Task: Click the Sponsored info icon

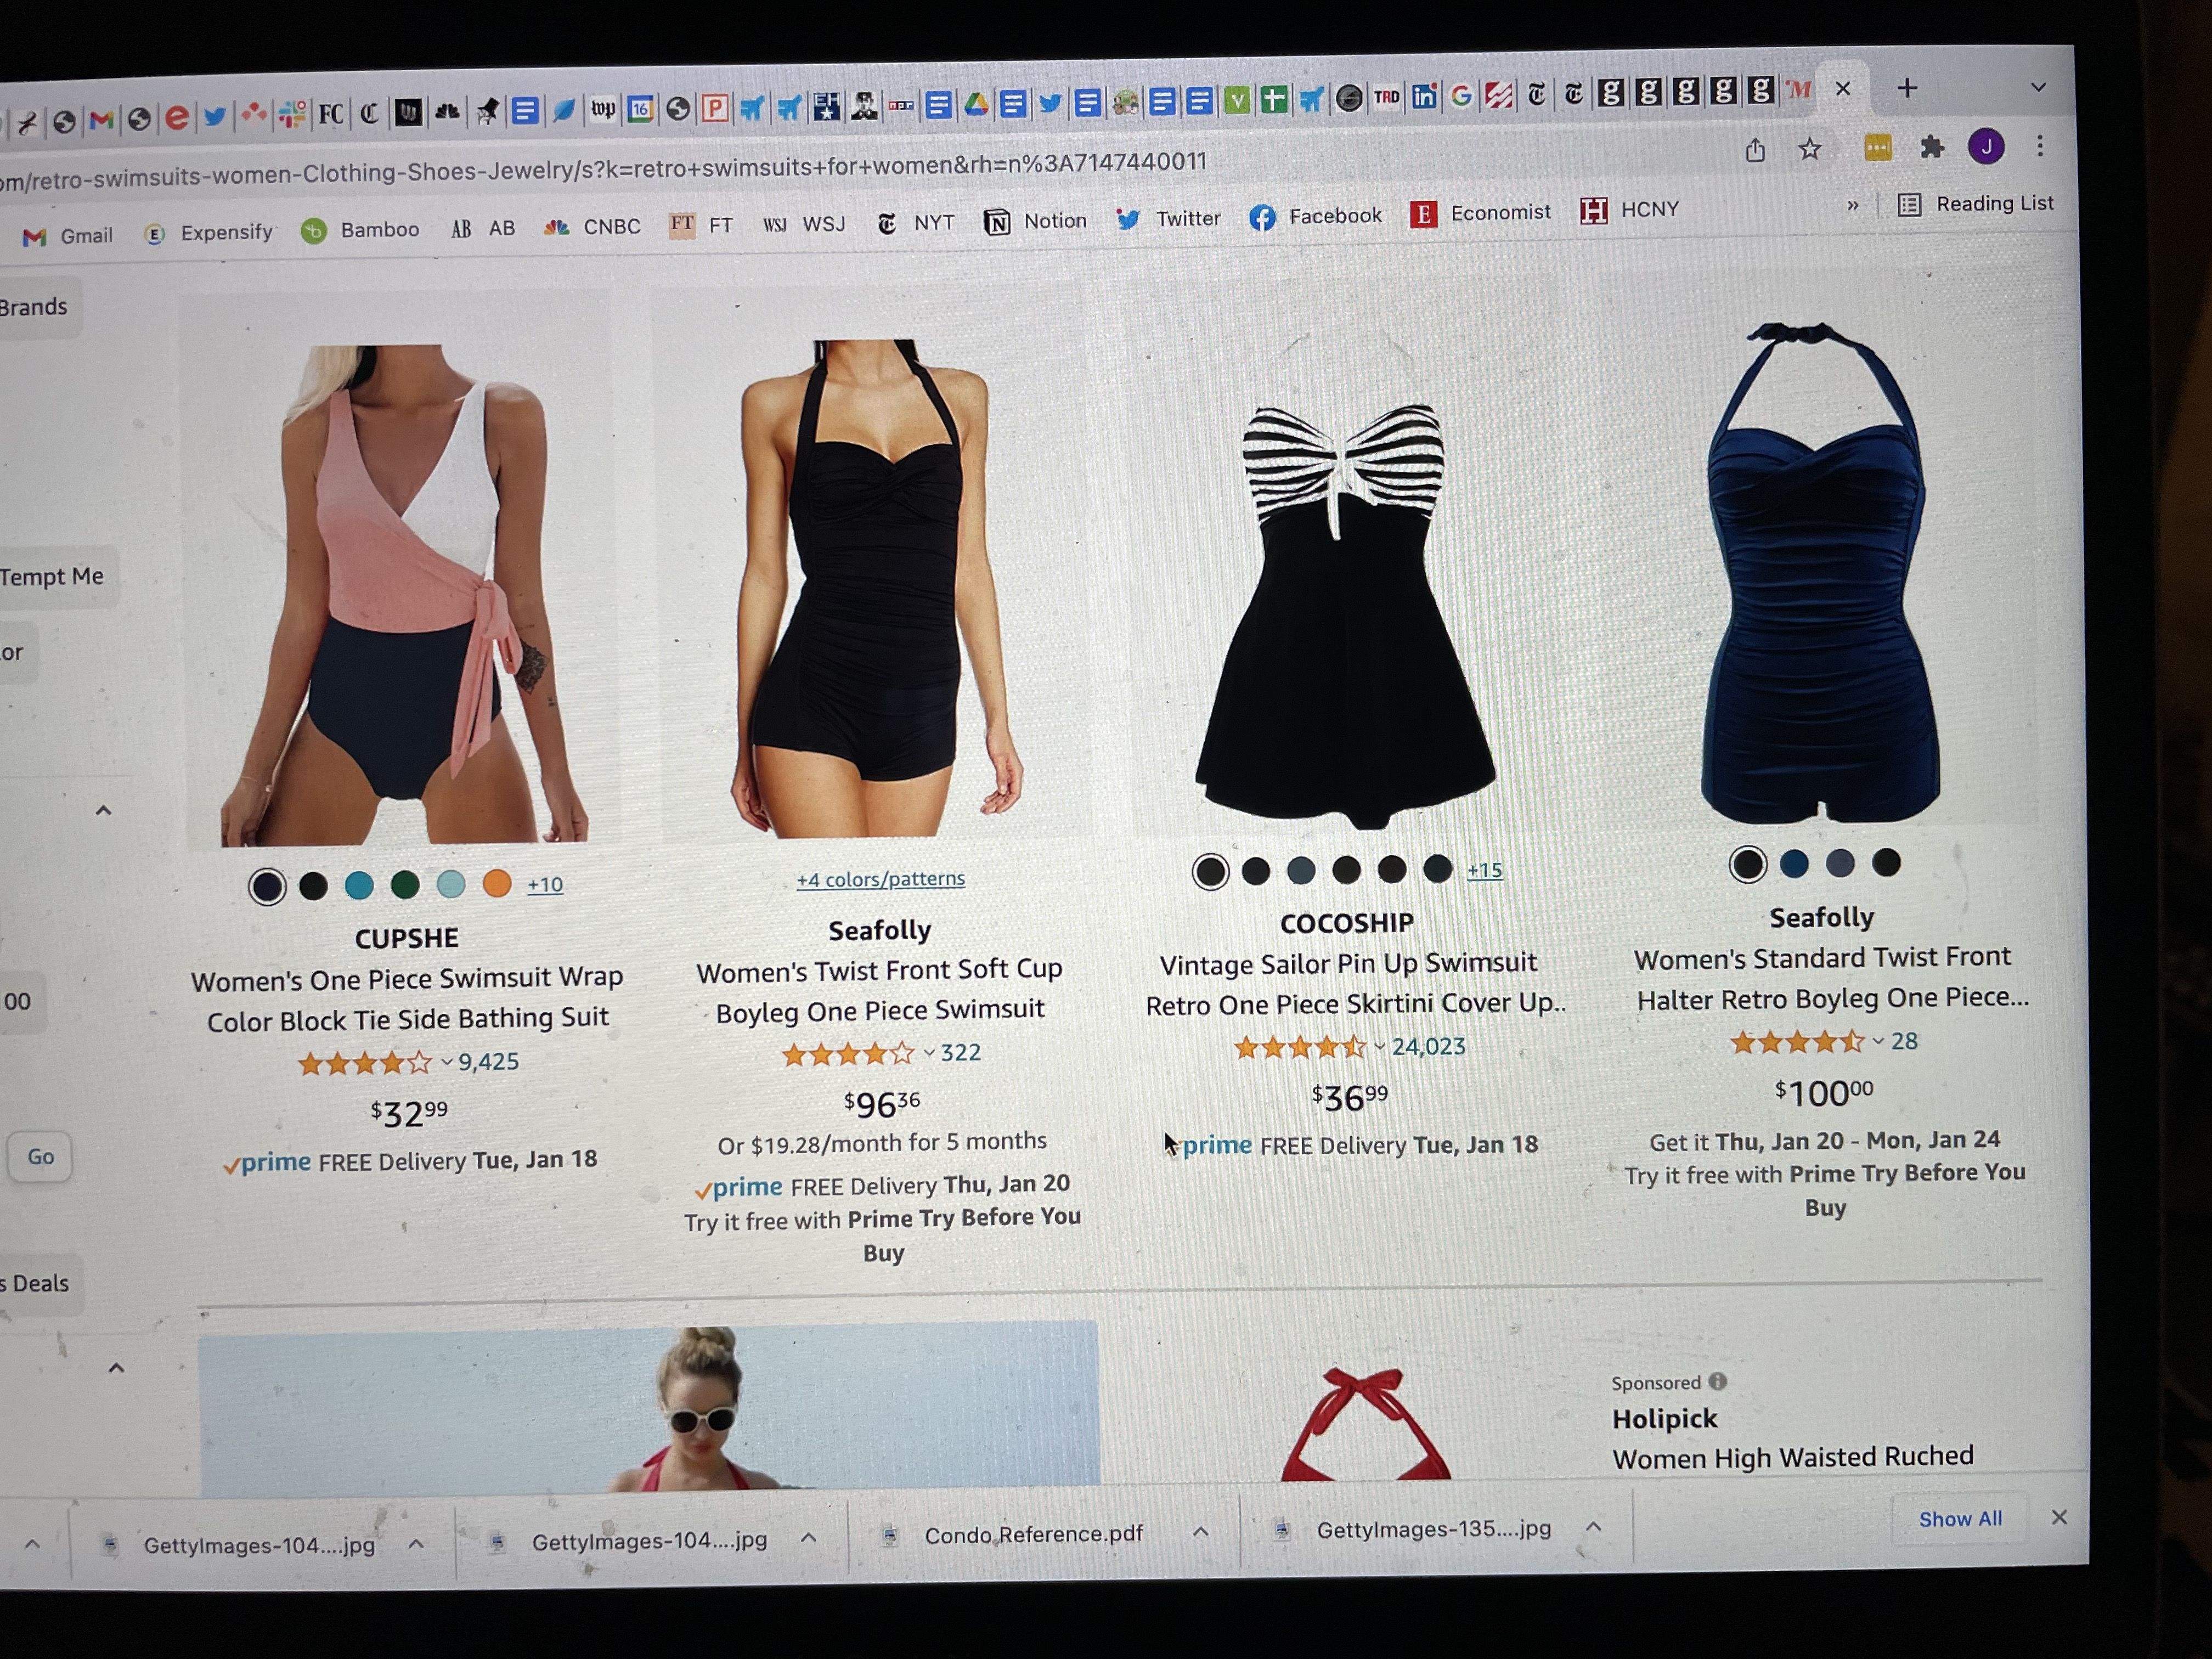Action: [1718, 1382]
